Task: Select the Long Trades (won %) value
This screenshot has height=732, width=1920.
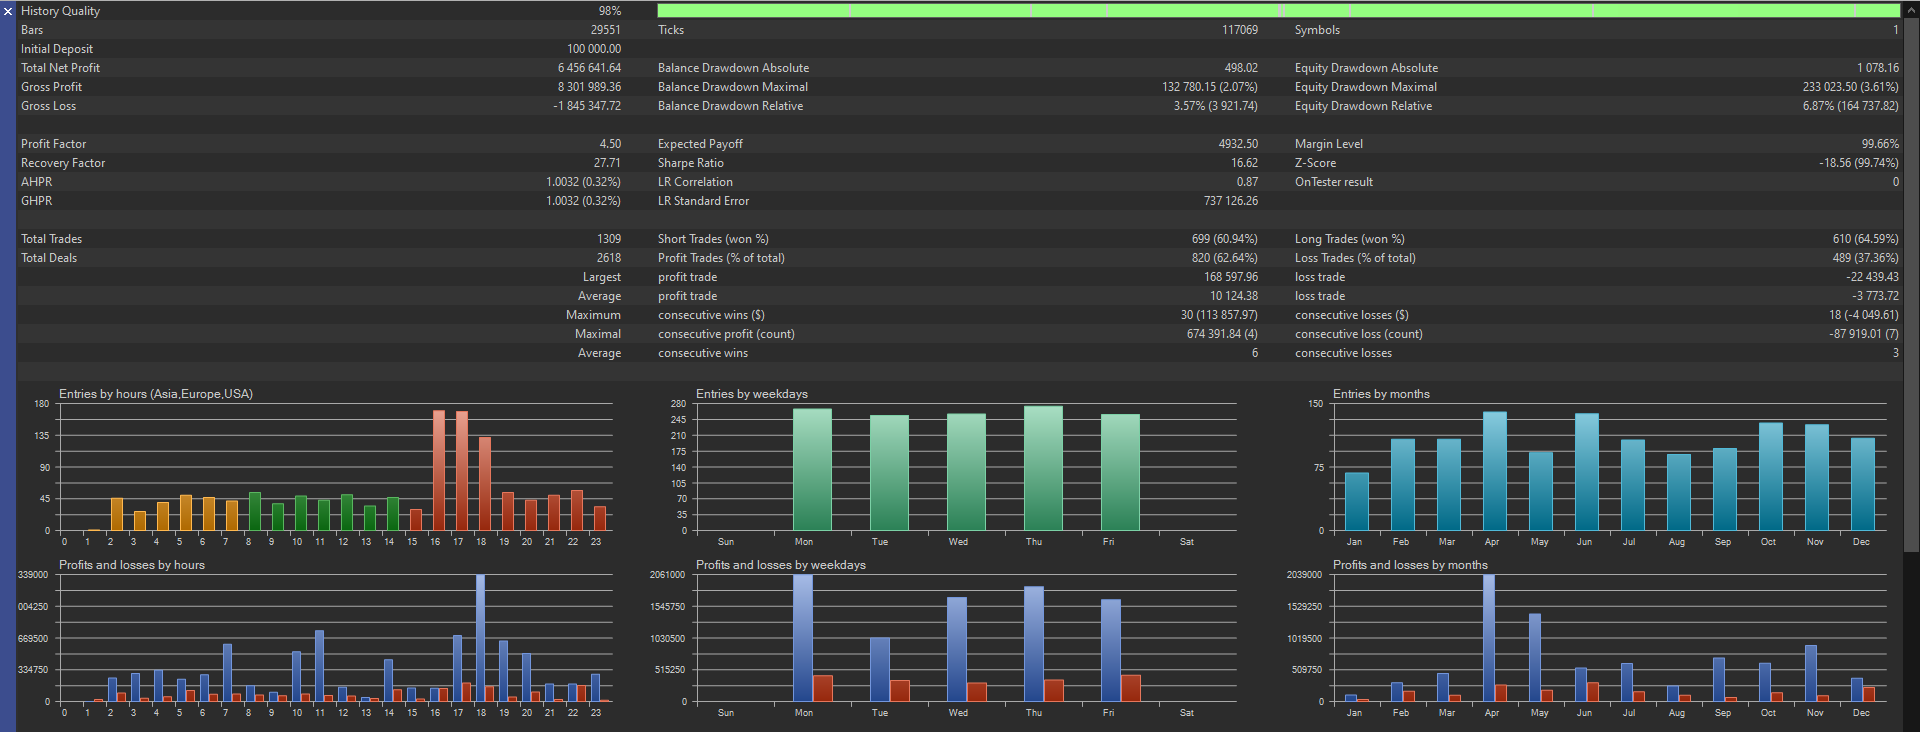Action: tap(1866, 239)
